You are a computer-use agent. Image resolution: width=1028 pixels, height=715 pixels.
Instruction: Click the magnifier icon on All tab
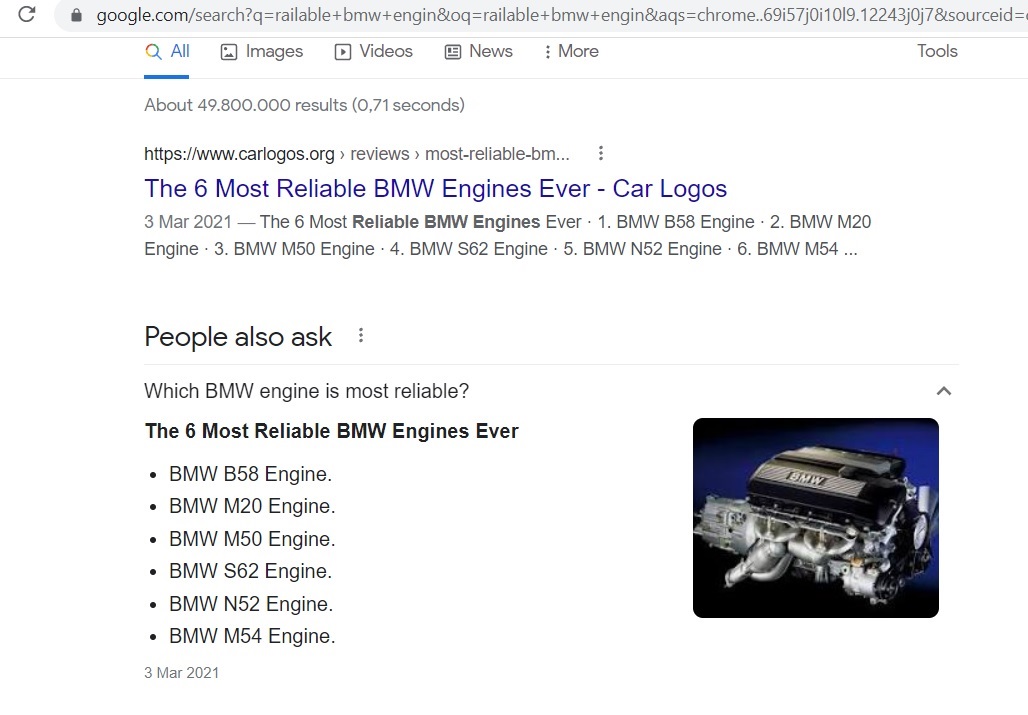tap(153, 52)
